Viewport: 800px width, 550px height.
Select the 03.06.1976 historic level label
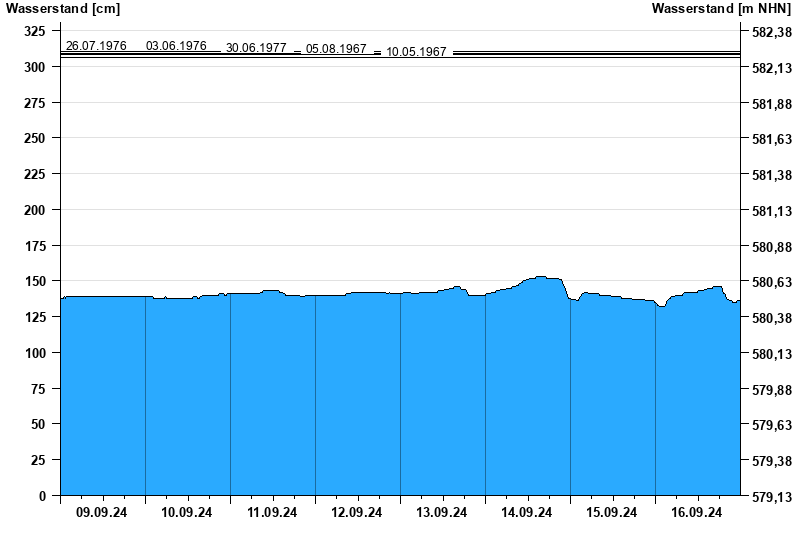tap(176, 46)
